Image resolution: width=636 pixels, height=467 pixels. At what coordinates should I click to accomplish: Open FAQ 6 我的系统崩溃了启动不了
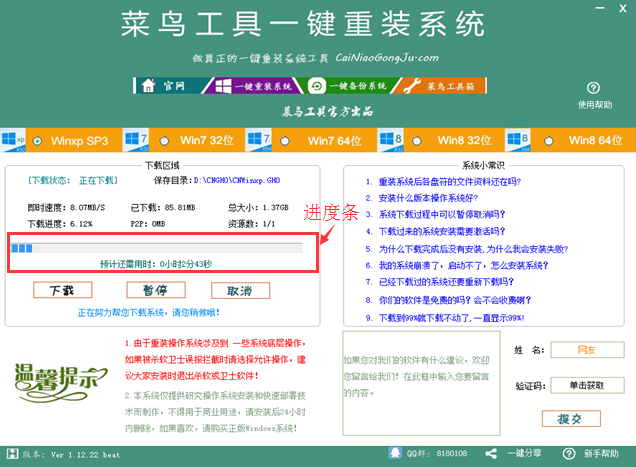click(463, 265)
